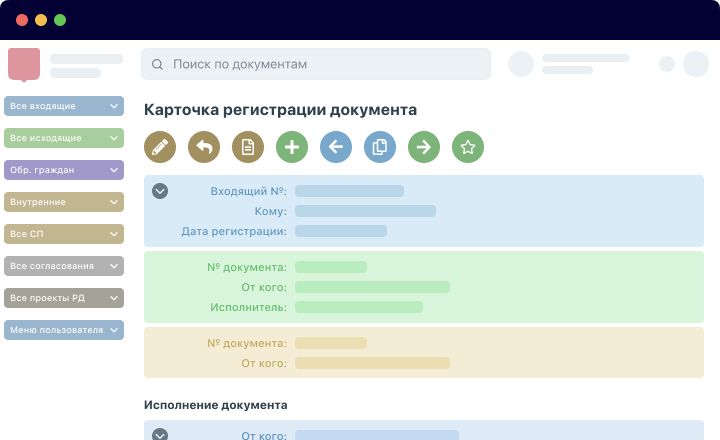Click the Исполнитель label

[248, 307]
